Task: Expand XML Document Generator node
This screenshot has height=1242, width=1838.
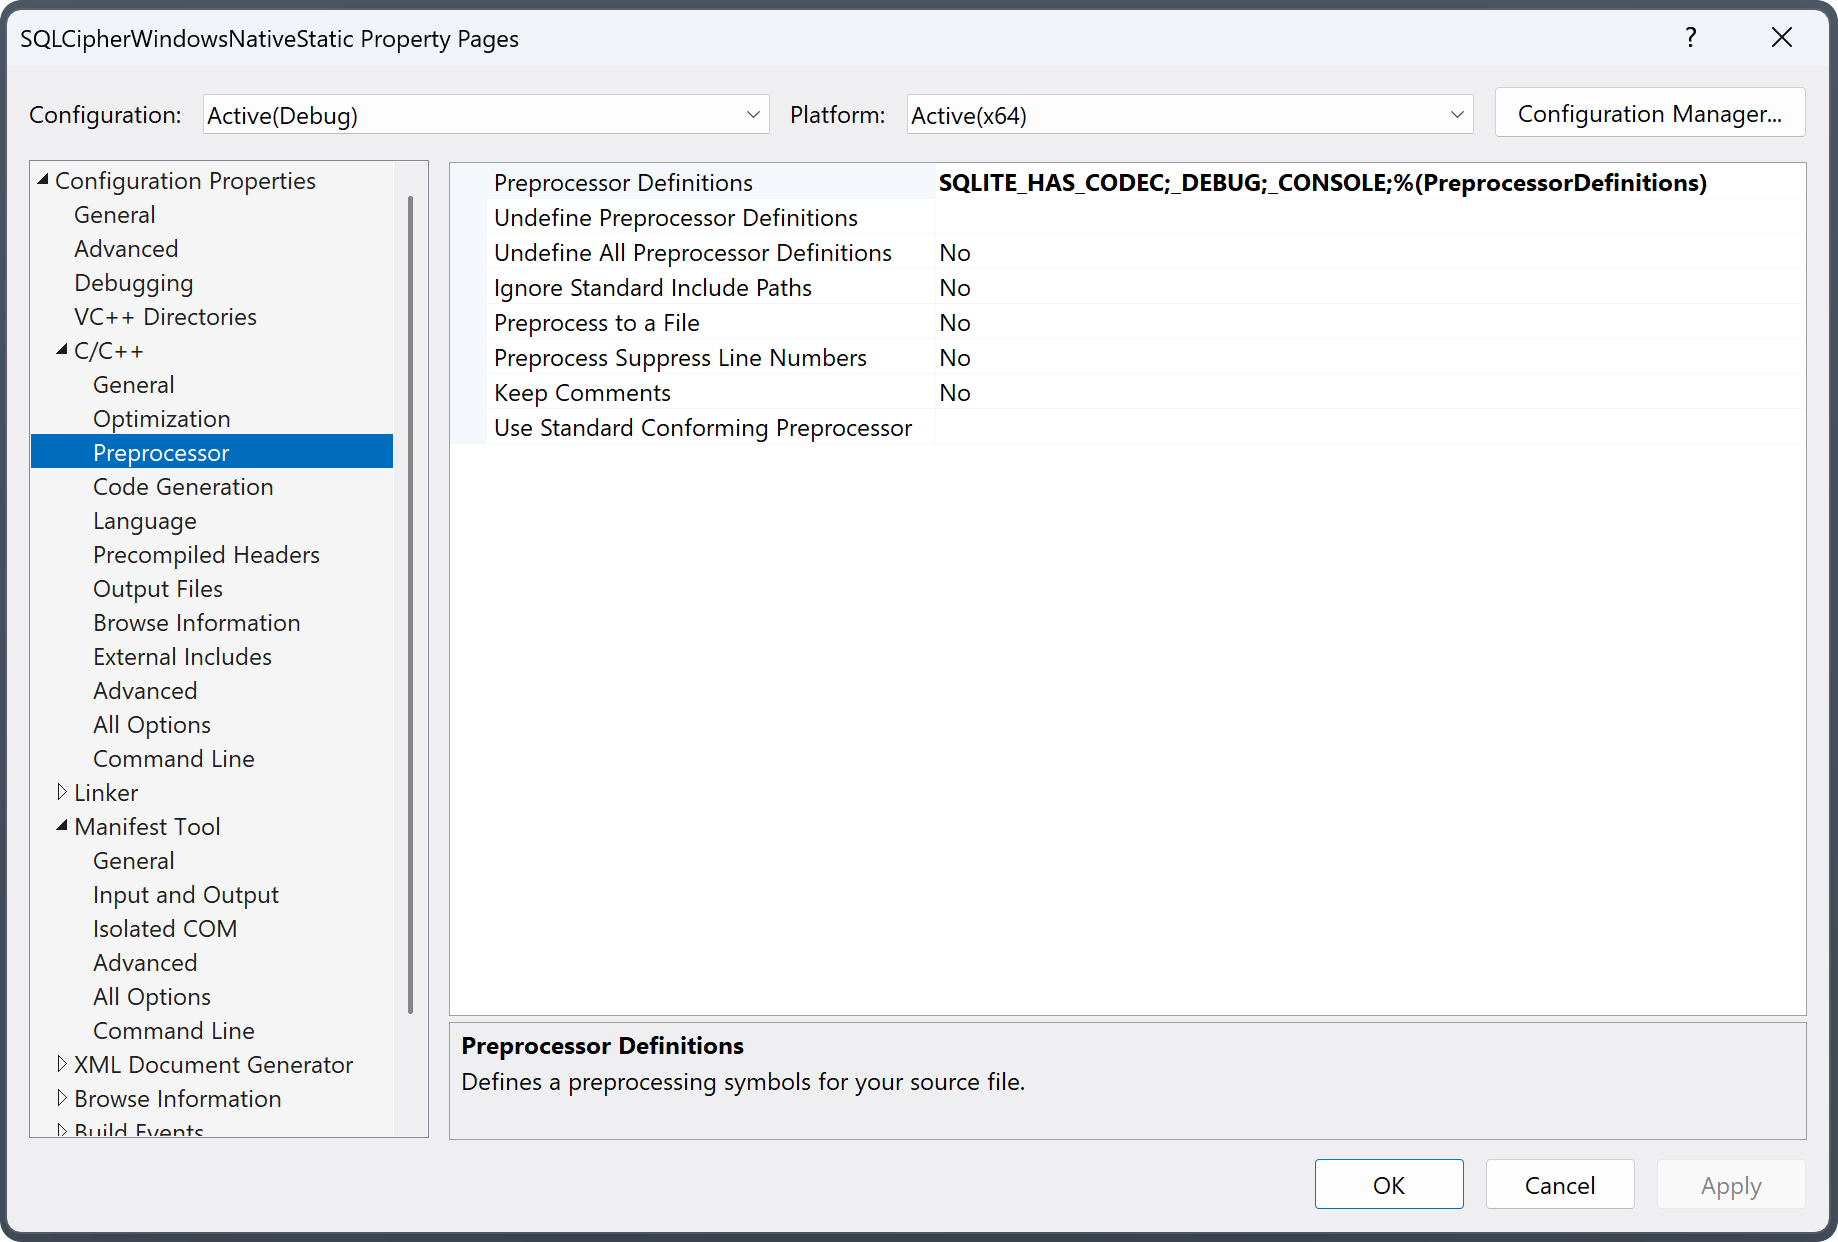Action: coord(62,1064)
